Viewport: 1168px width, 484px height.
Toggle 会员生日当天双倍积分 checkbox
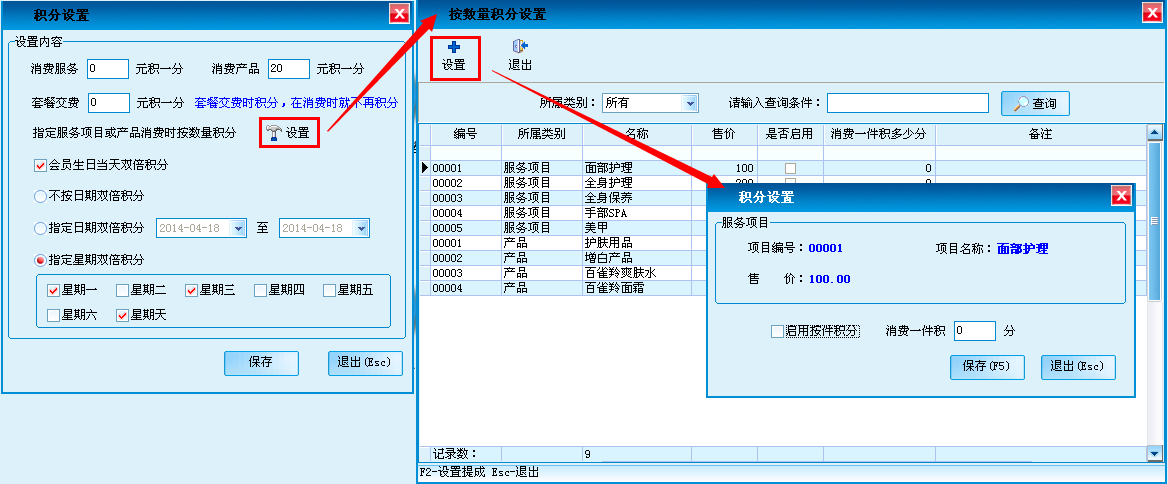point(40,165)
